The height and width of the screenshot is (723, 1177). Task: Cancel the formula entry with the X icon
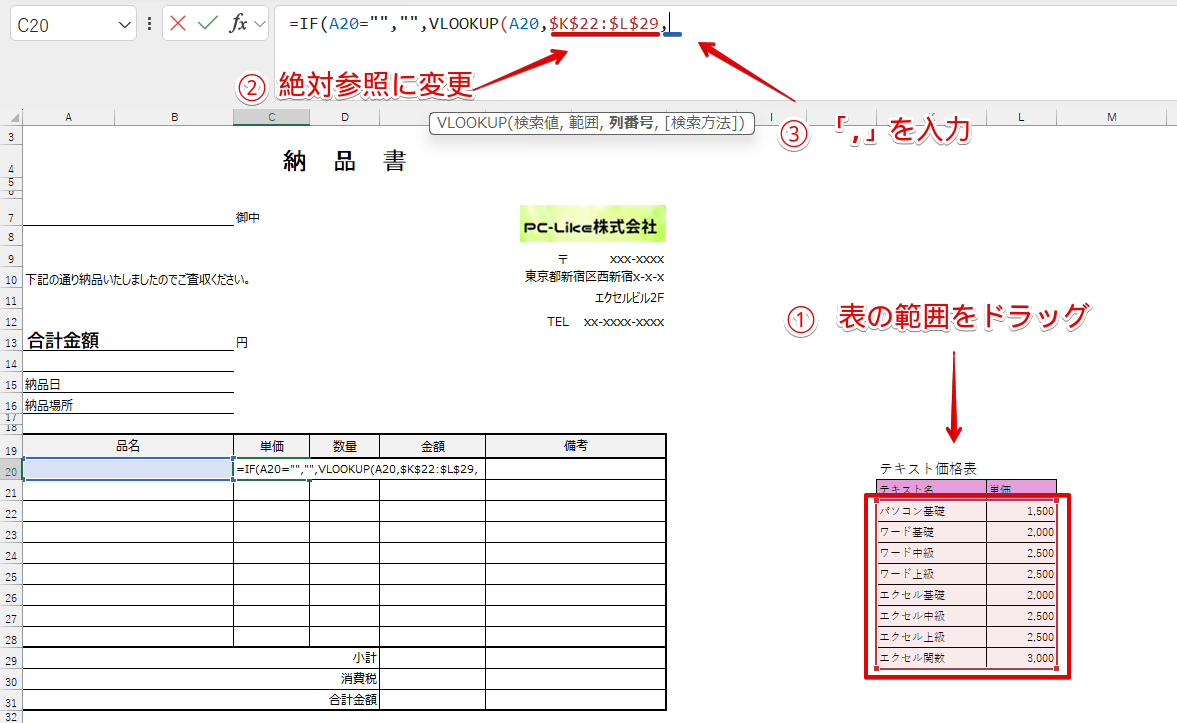tap(178, 23)
